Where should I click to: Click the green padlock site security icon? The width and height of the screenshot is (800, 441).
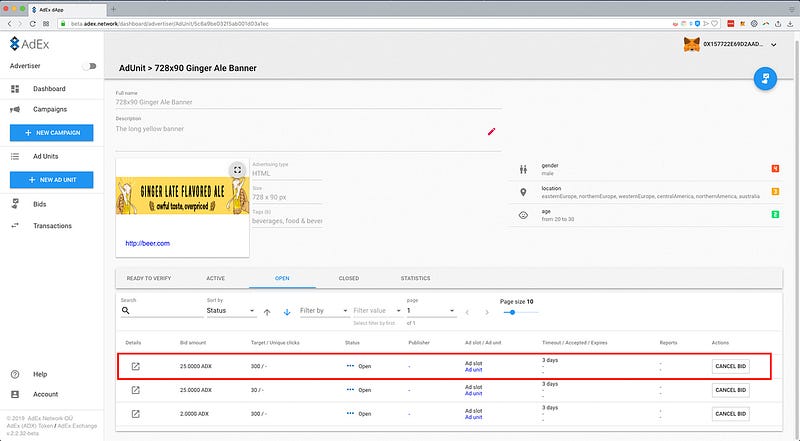[x=63, y=23]
